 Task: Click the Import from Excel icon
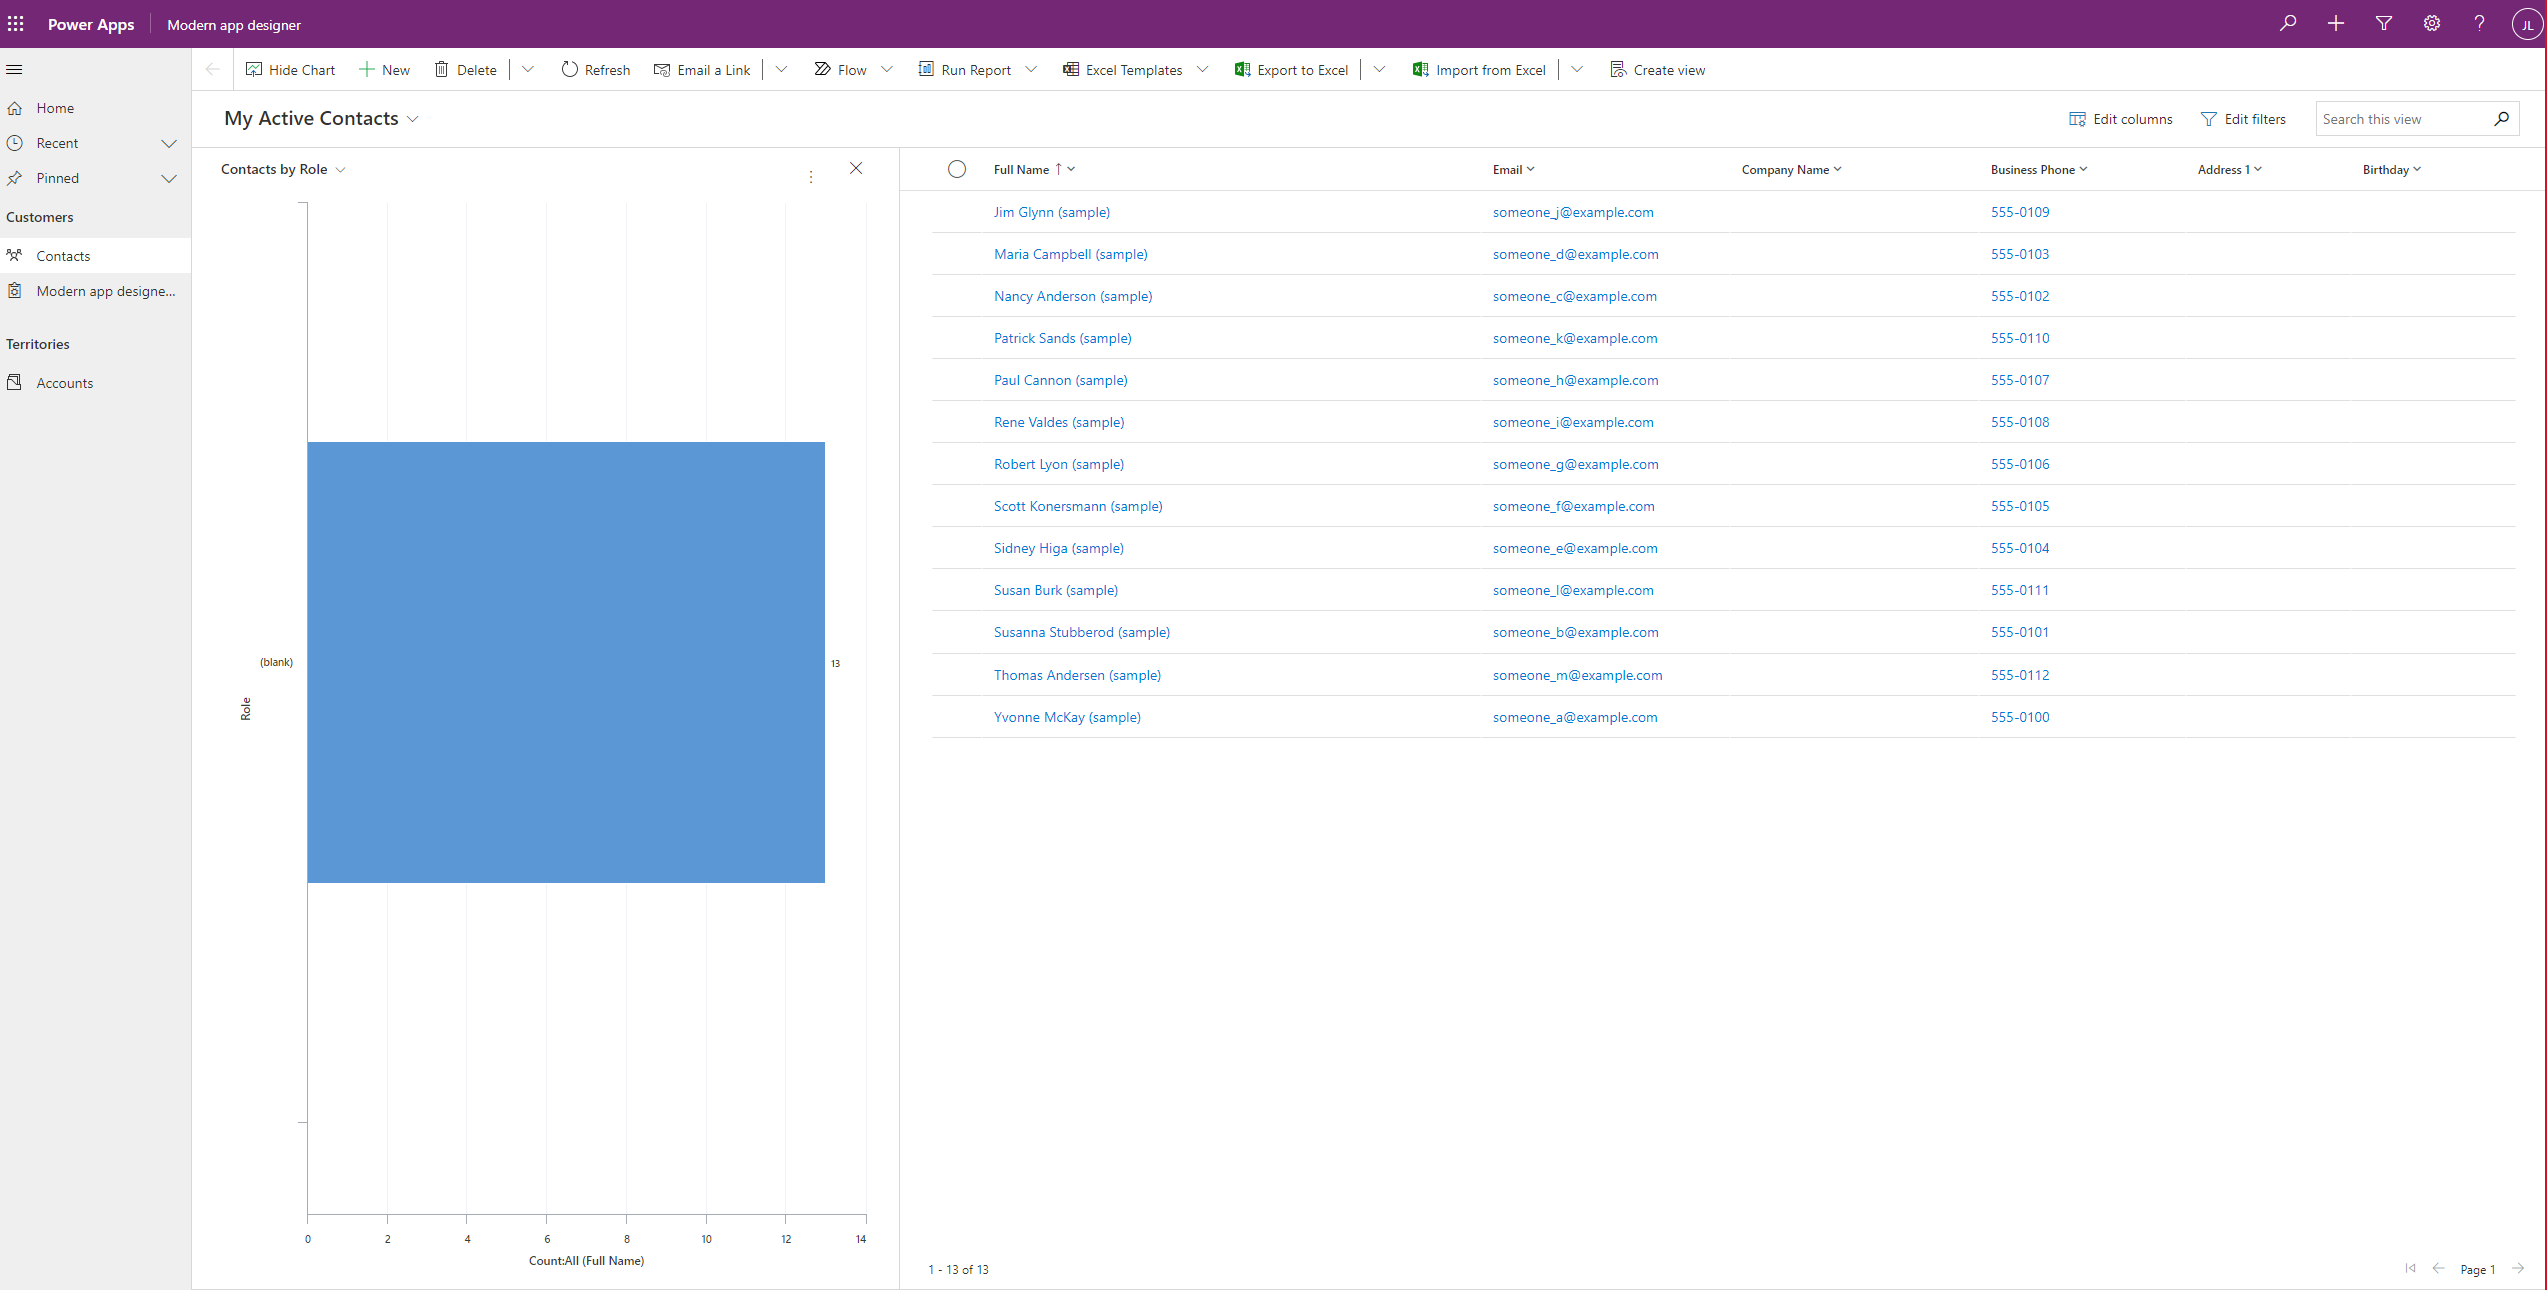tap(1420, 69)
